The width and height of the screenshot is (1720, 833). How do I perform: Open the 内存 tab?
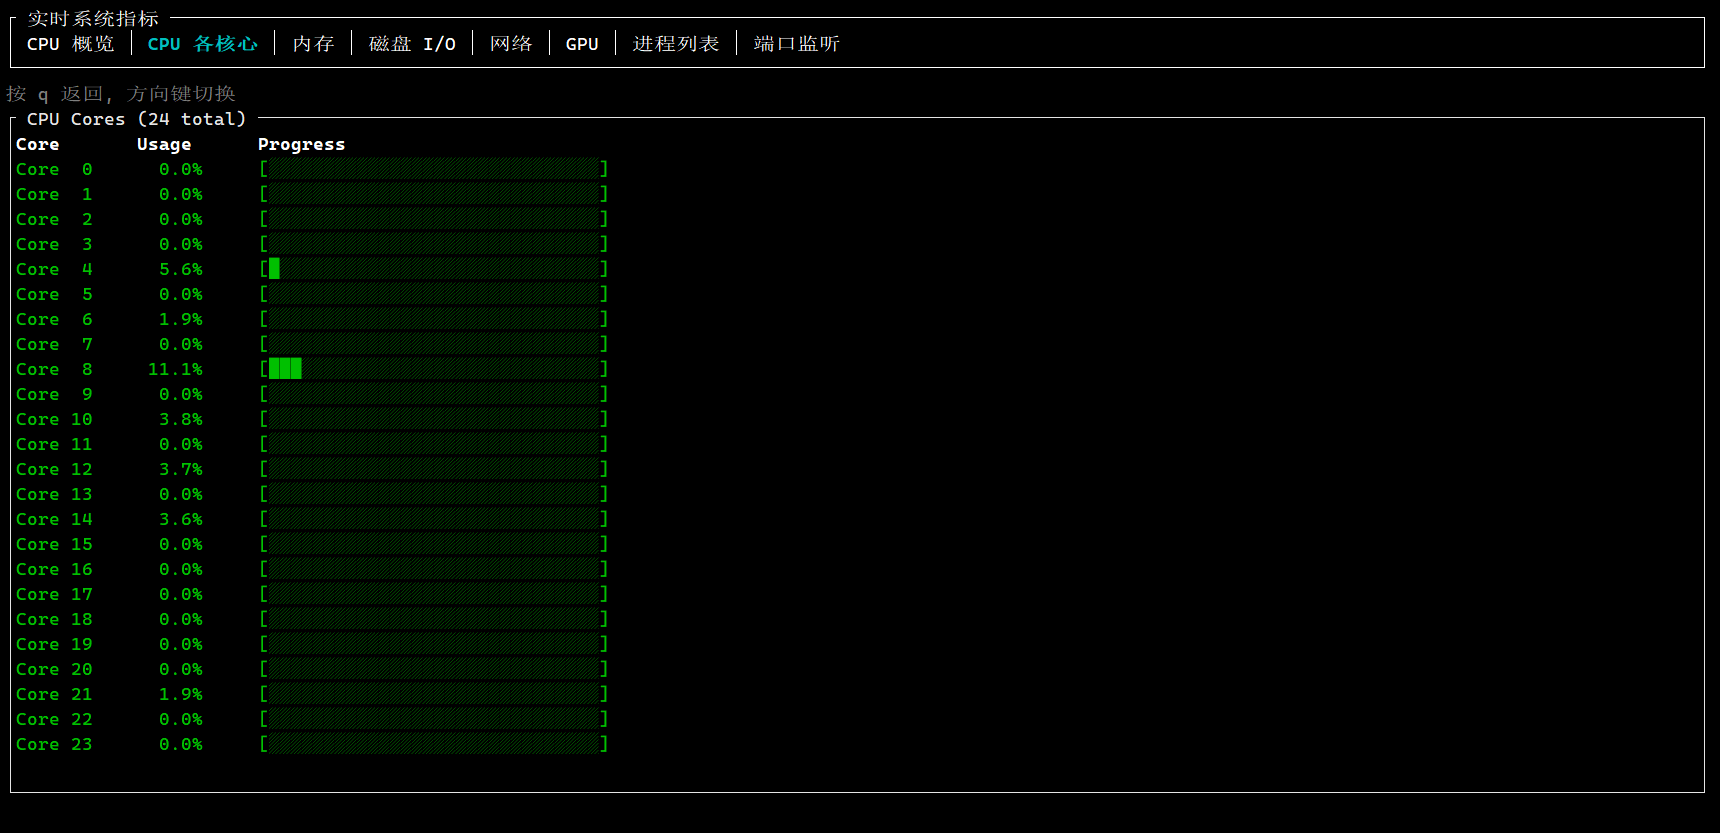pyautogui.click(x=313, y=44)
